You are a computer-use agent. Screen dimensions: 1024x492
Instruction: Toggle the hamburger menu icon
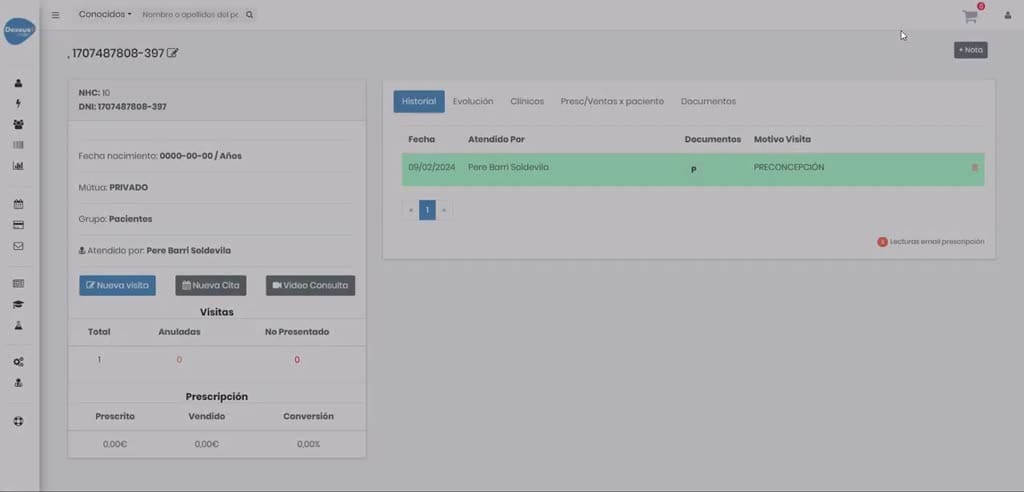pos(56,15)
